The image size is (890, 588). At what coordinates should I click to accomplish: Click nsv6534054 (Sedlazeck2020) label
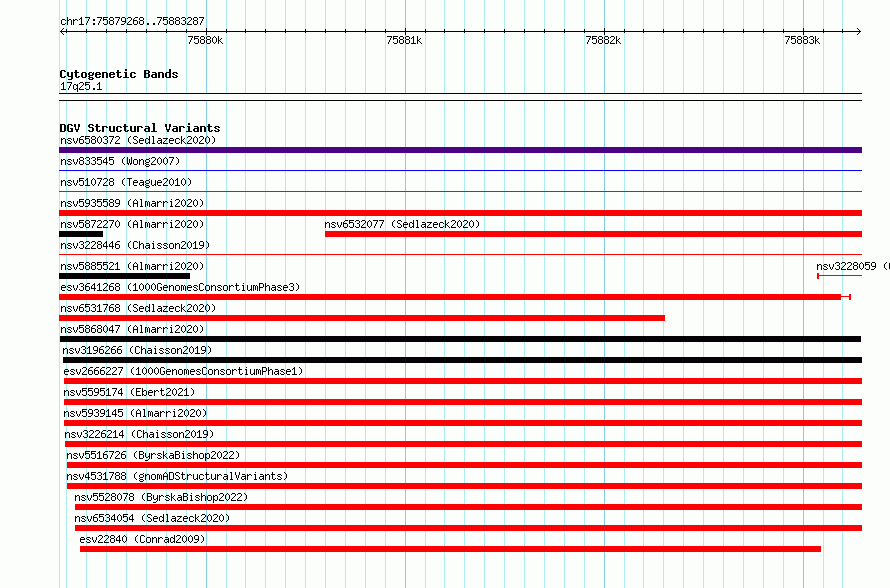pyautogui.click(x=152, y=518)
